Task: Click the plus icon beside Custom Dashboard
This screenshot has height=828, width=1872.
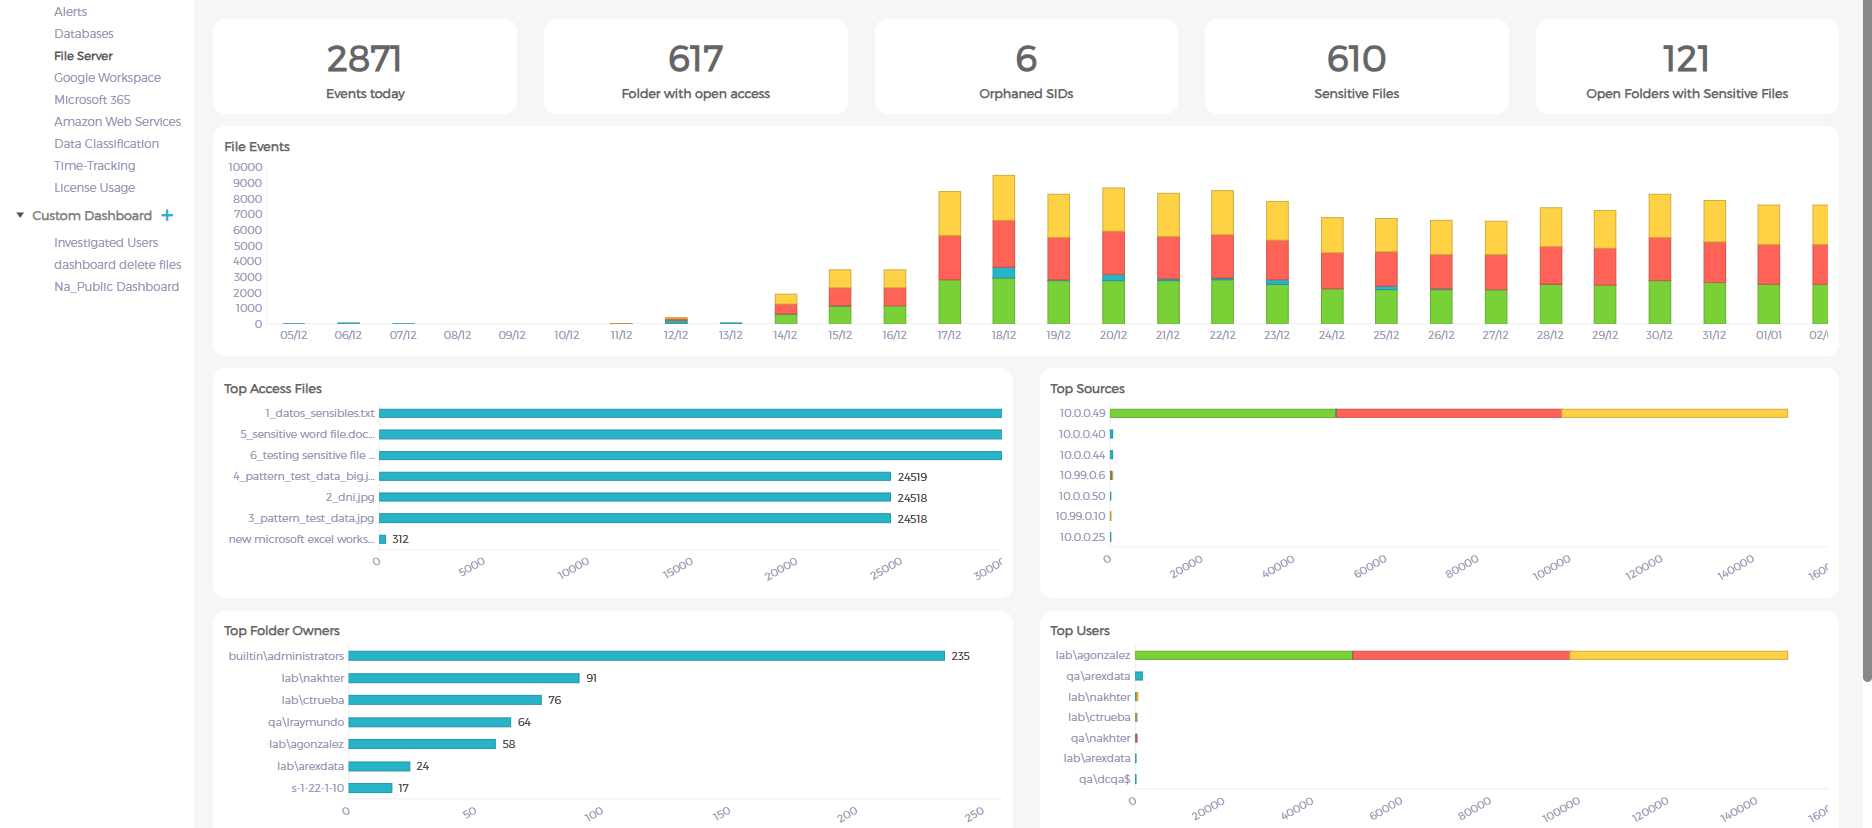Action: coord(167,215)
